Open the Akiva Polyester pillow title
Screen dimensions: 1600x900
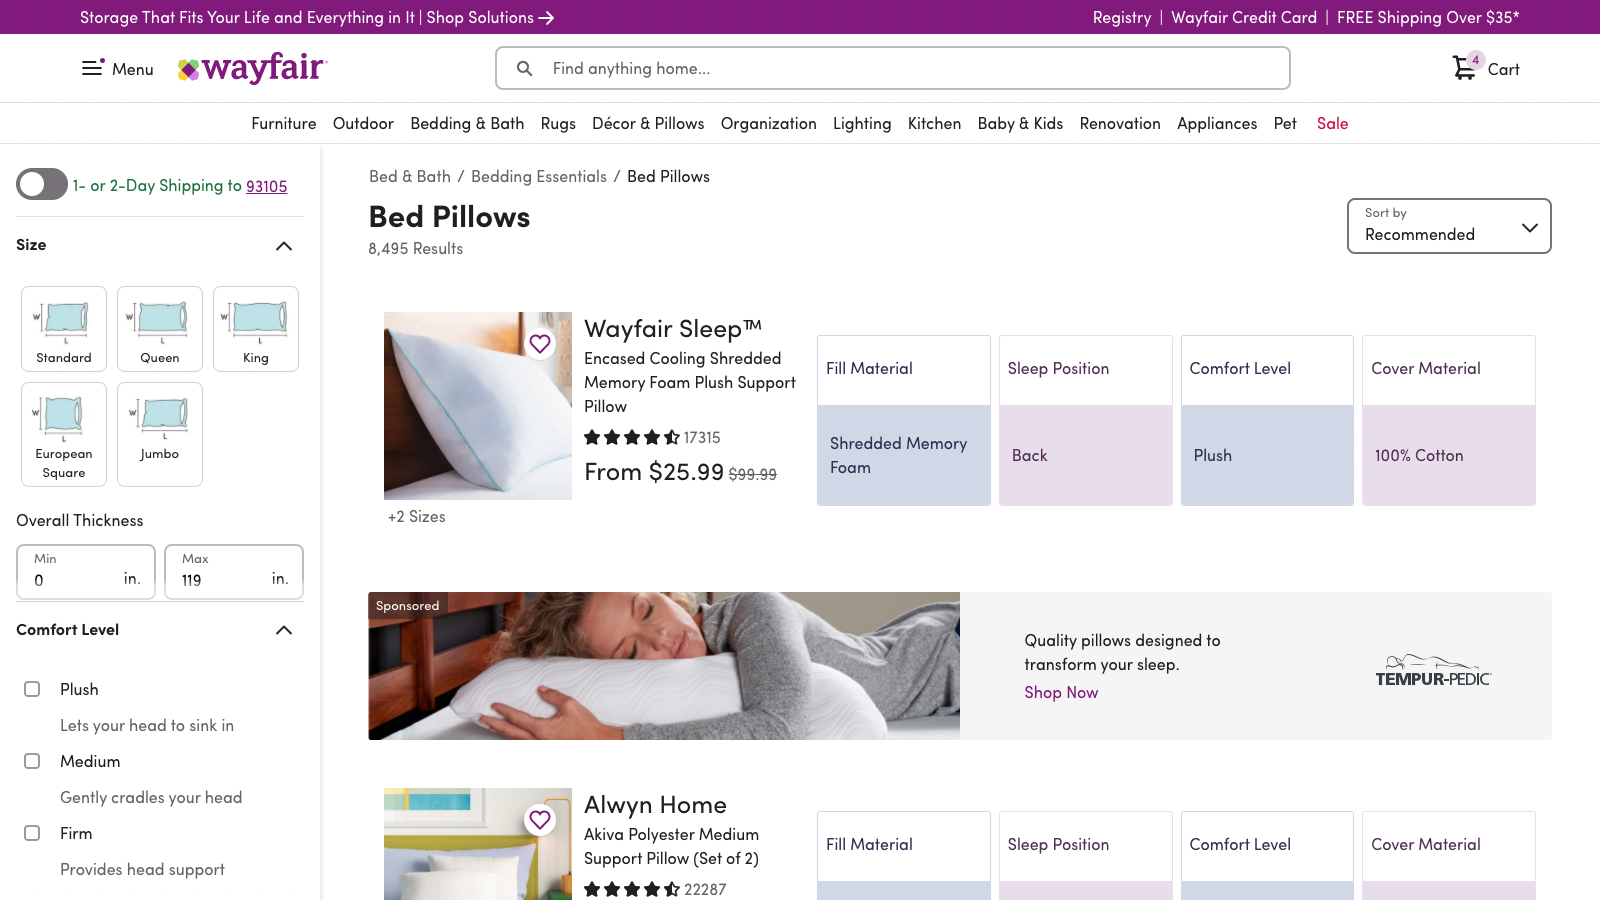(672, 846)
